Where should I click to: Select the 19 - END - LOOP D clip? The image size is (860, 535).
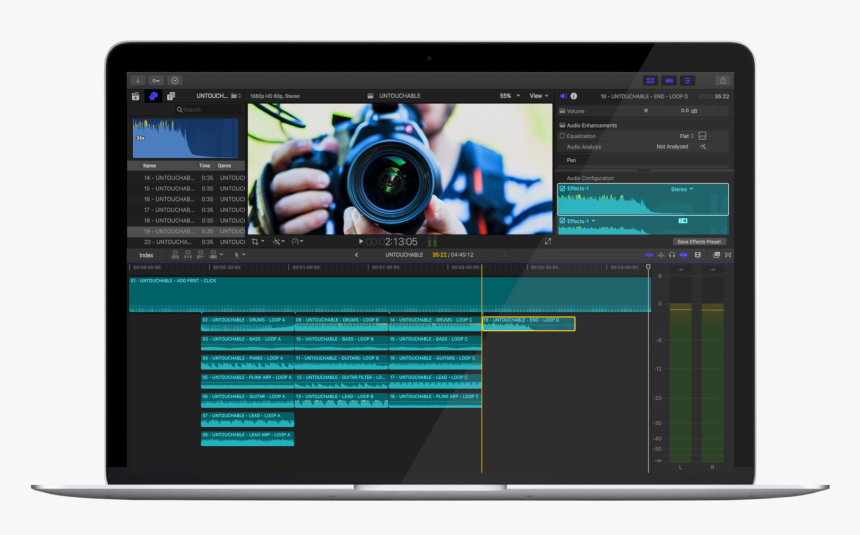(x=529, y=324)
